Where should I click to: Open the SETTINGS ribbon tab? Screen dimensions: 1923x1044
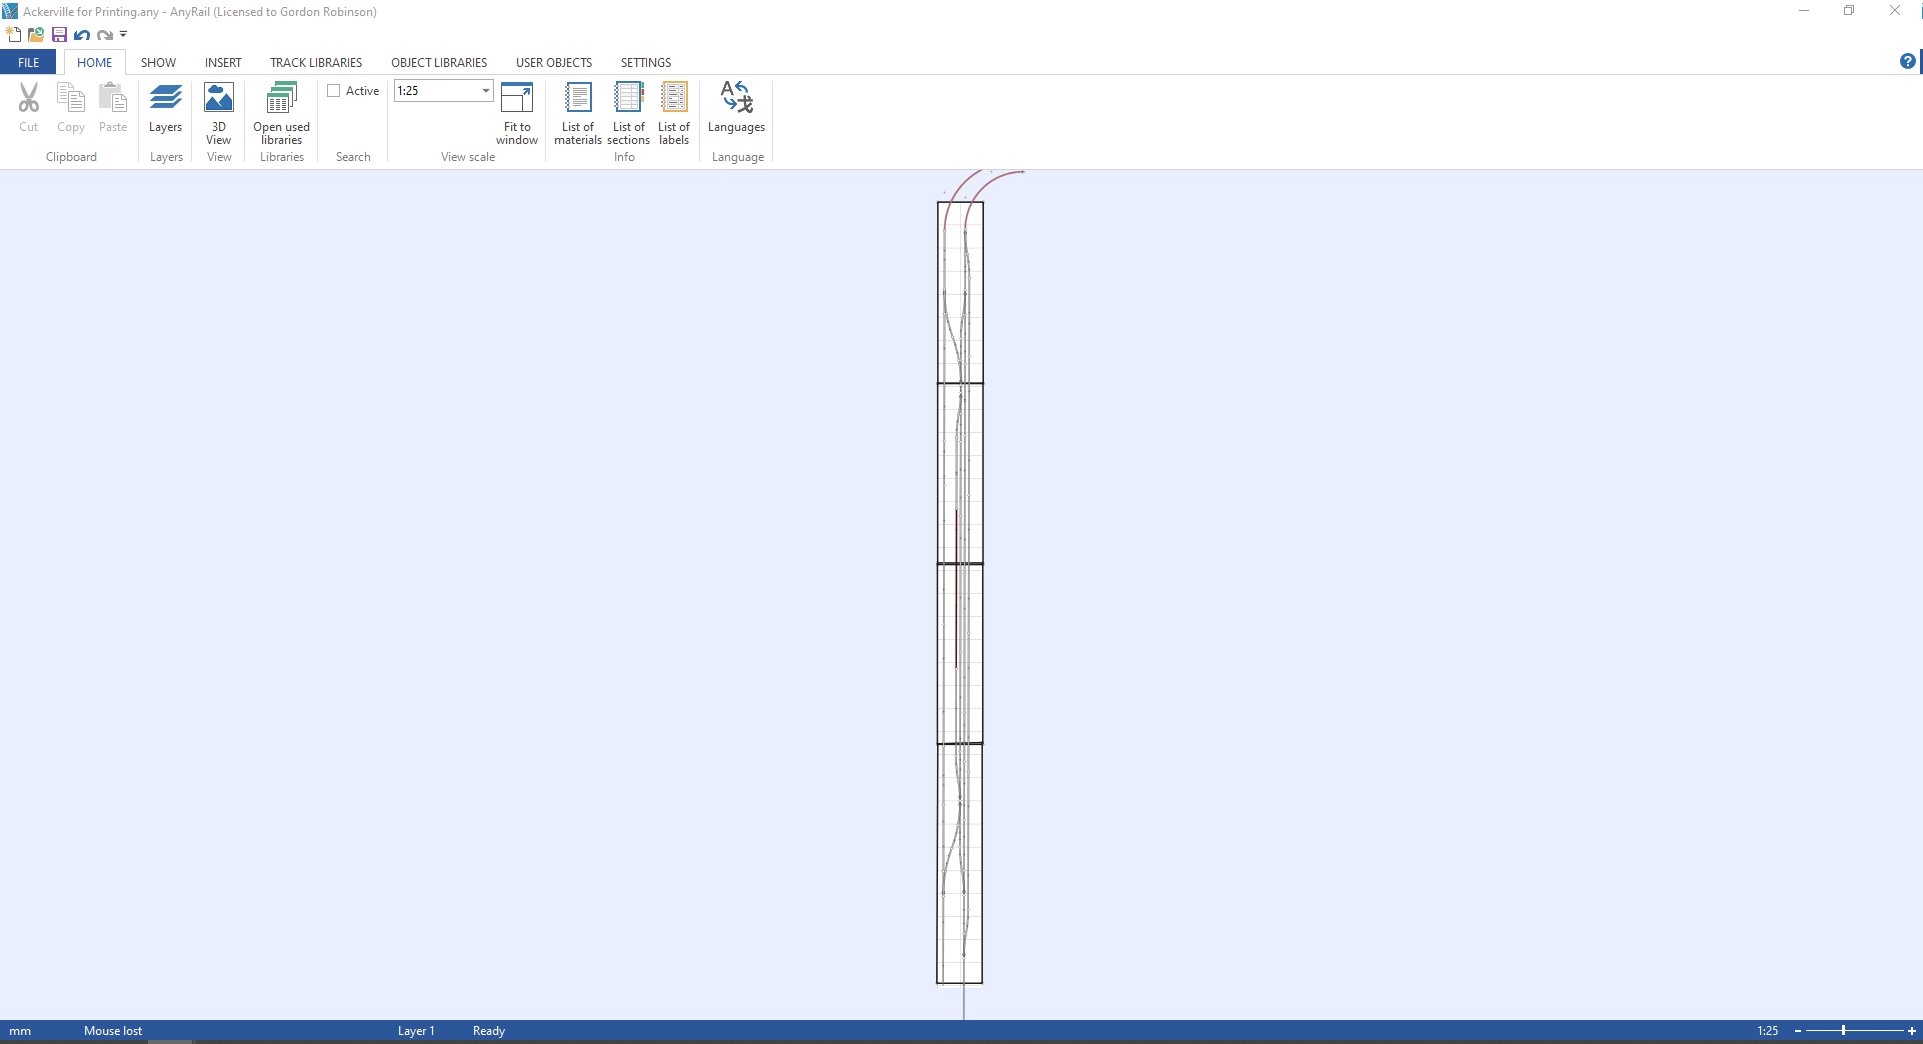pos(645,63)
